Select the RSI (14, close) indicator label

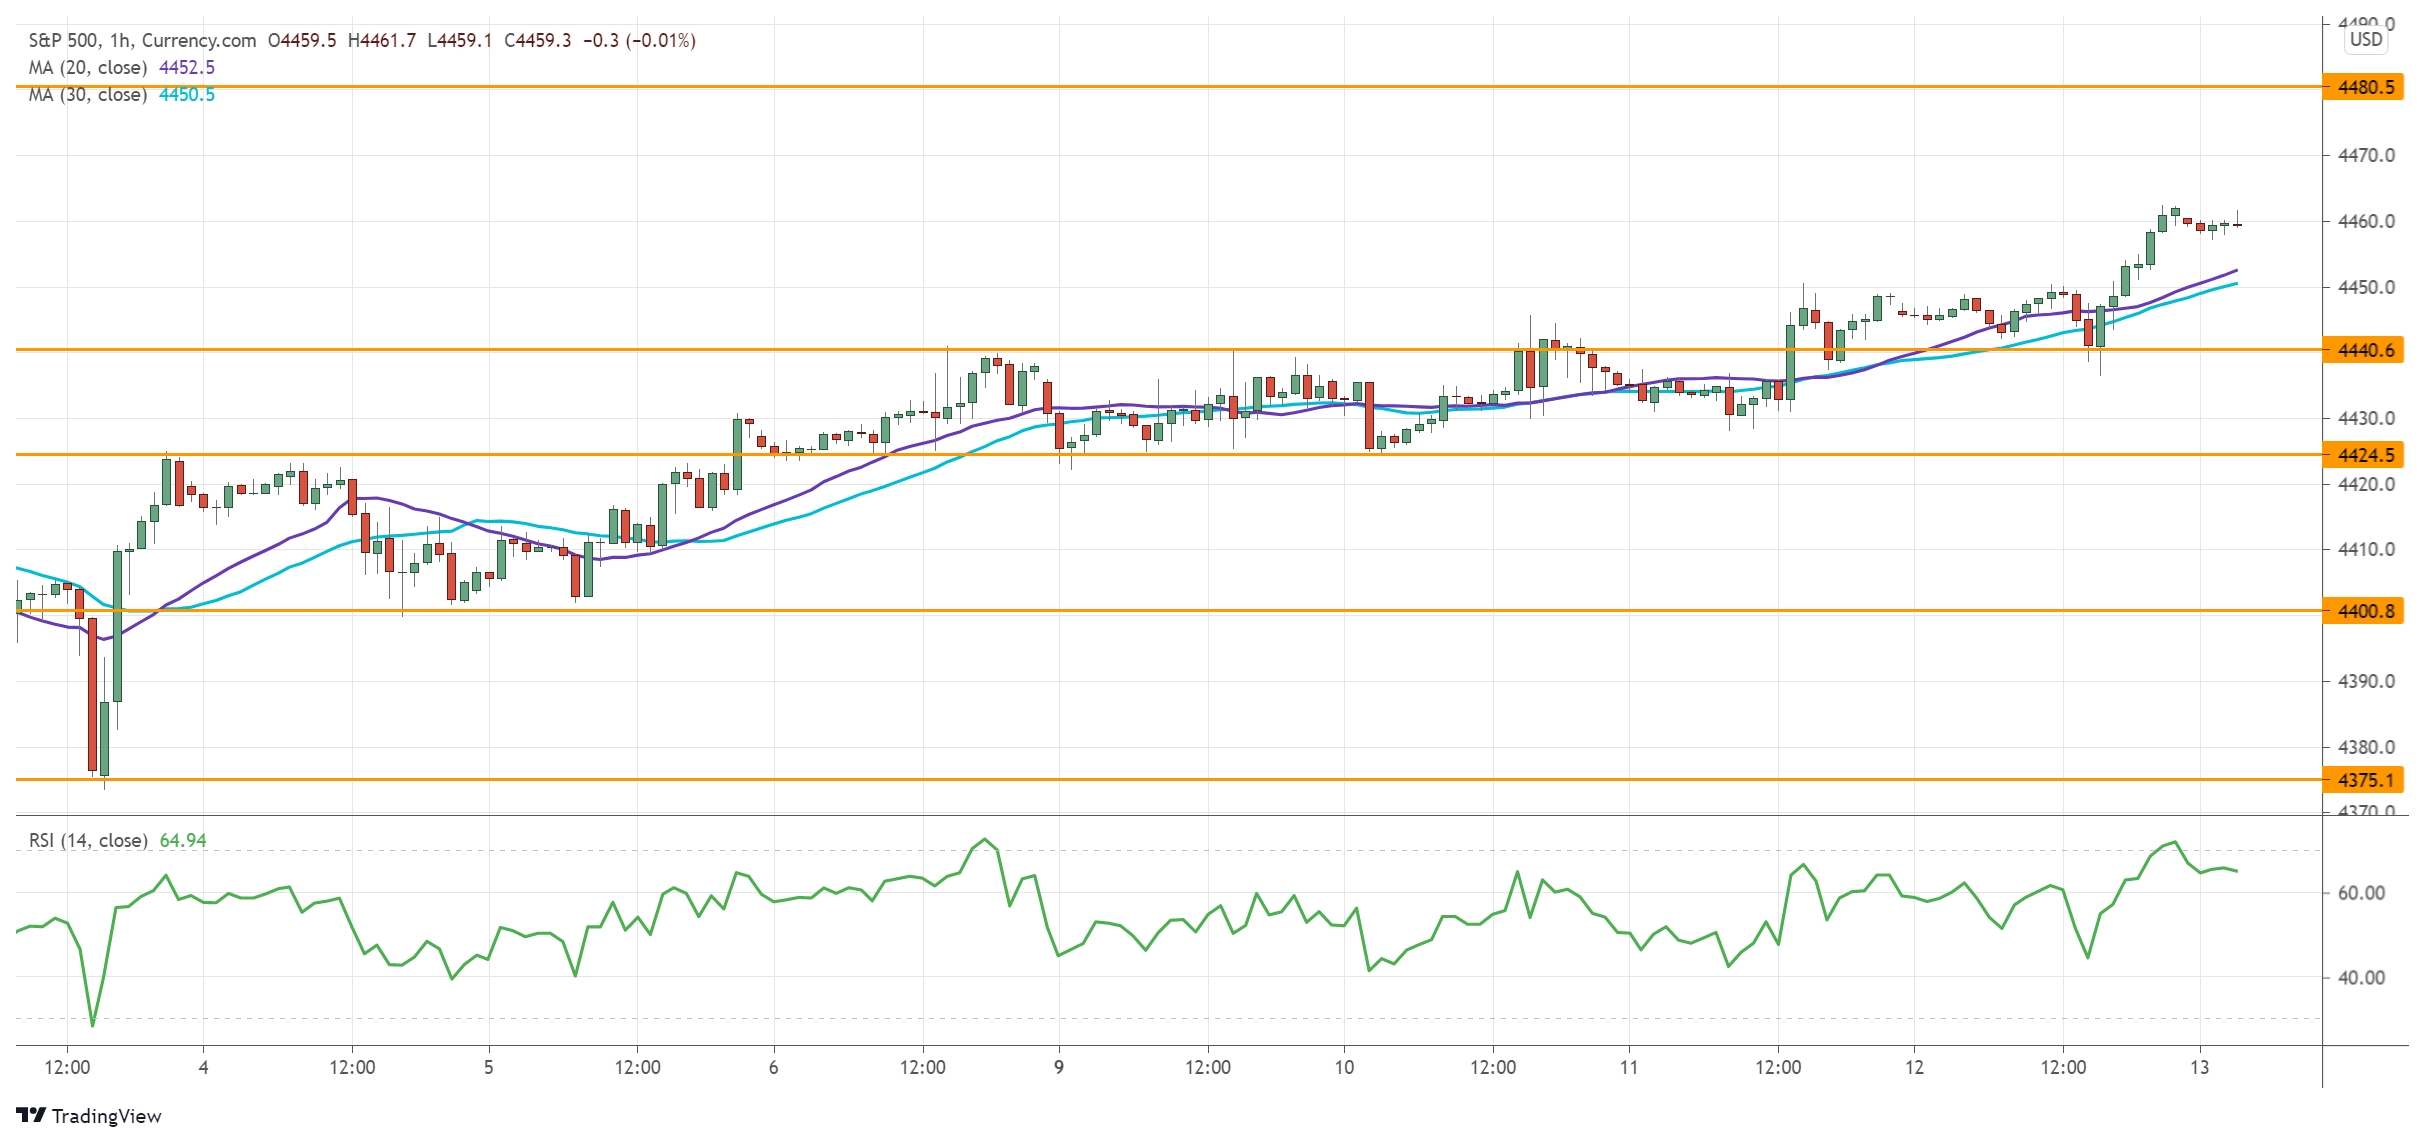(x=88, y=840)
